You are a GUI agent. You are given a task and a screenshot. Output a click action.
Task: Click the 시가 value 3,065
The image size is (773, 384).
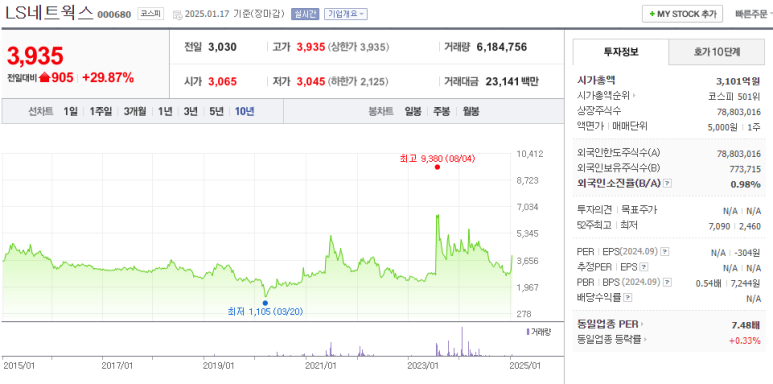pyautogui.click(x=222, y=81)
